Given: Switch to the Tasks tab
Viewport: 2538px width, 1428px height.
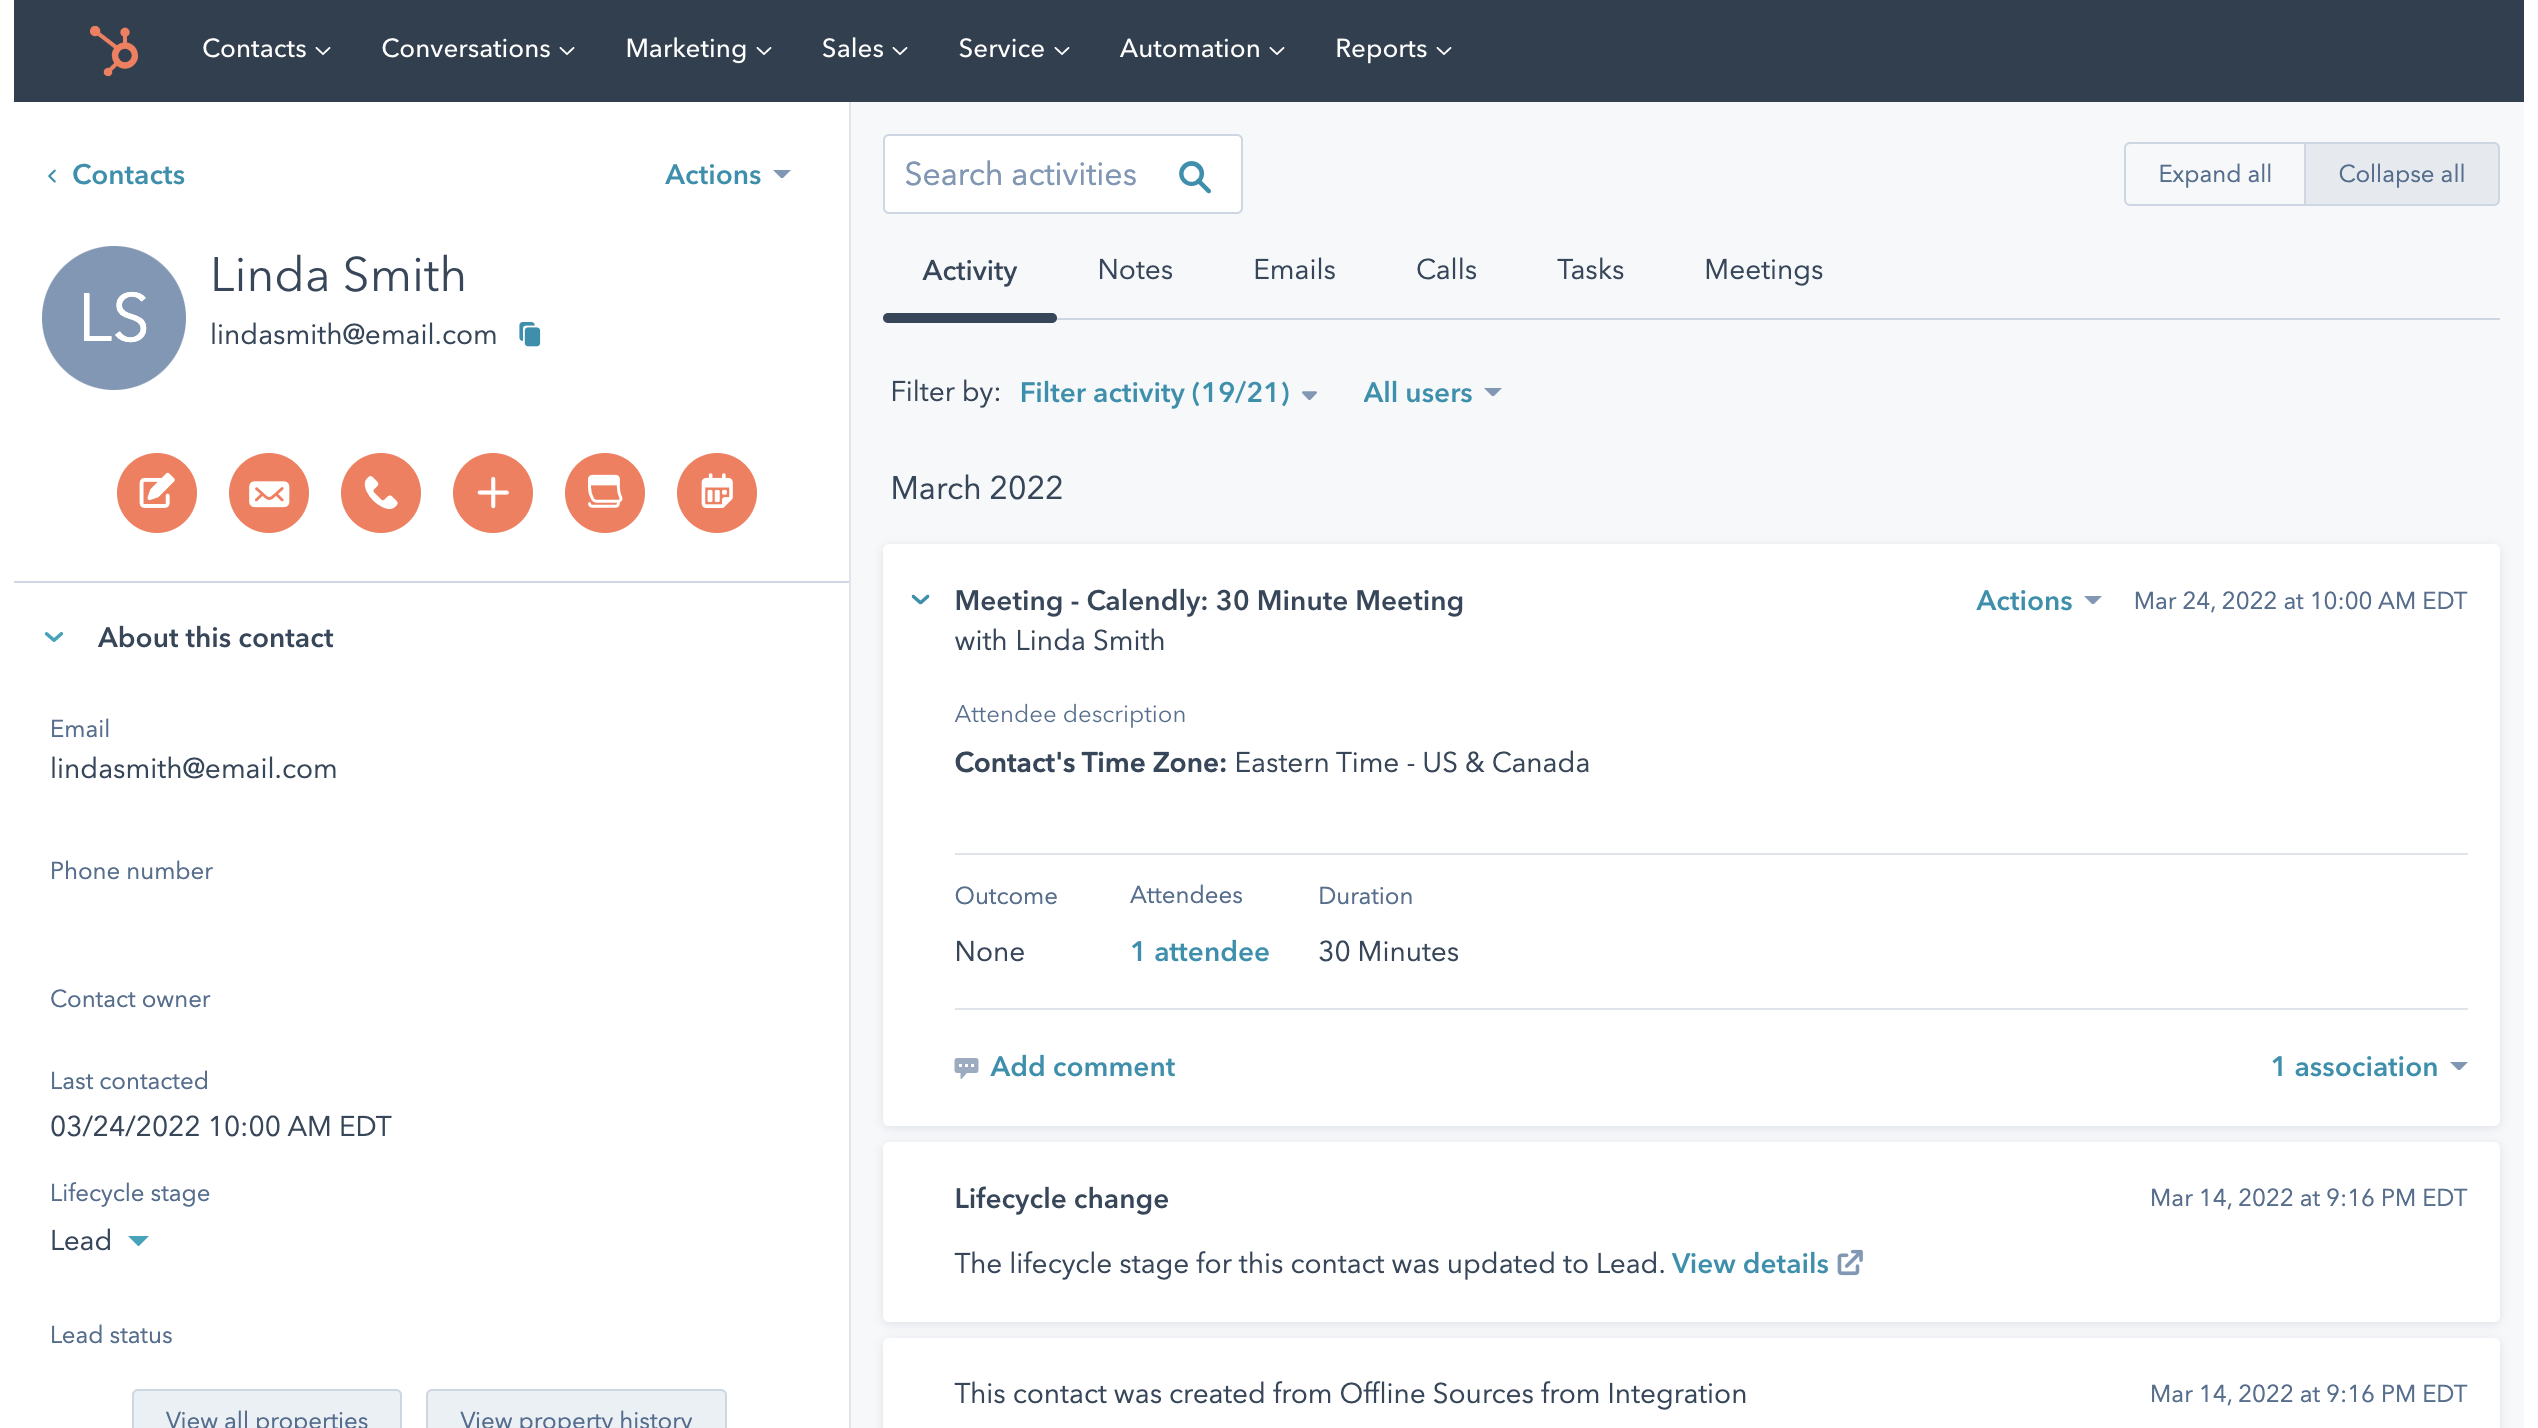Looking at the screenshot, I should tap(1590, 270).
